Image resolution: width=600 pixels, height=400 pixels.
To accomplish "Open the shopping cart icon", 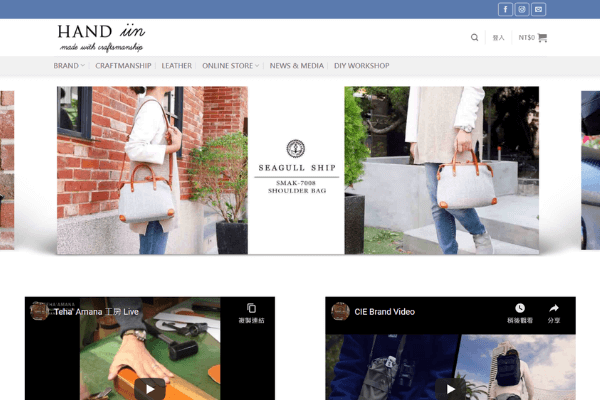I will [x=542, y=38].
